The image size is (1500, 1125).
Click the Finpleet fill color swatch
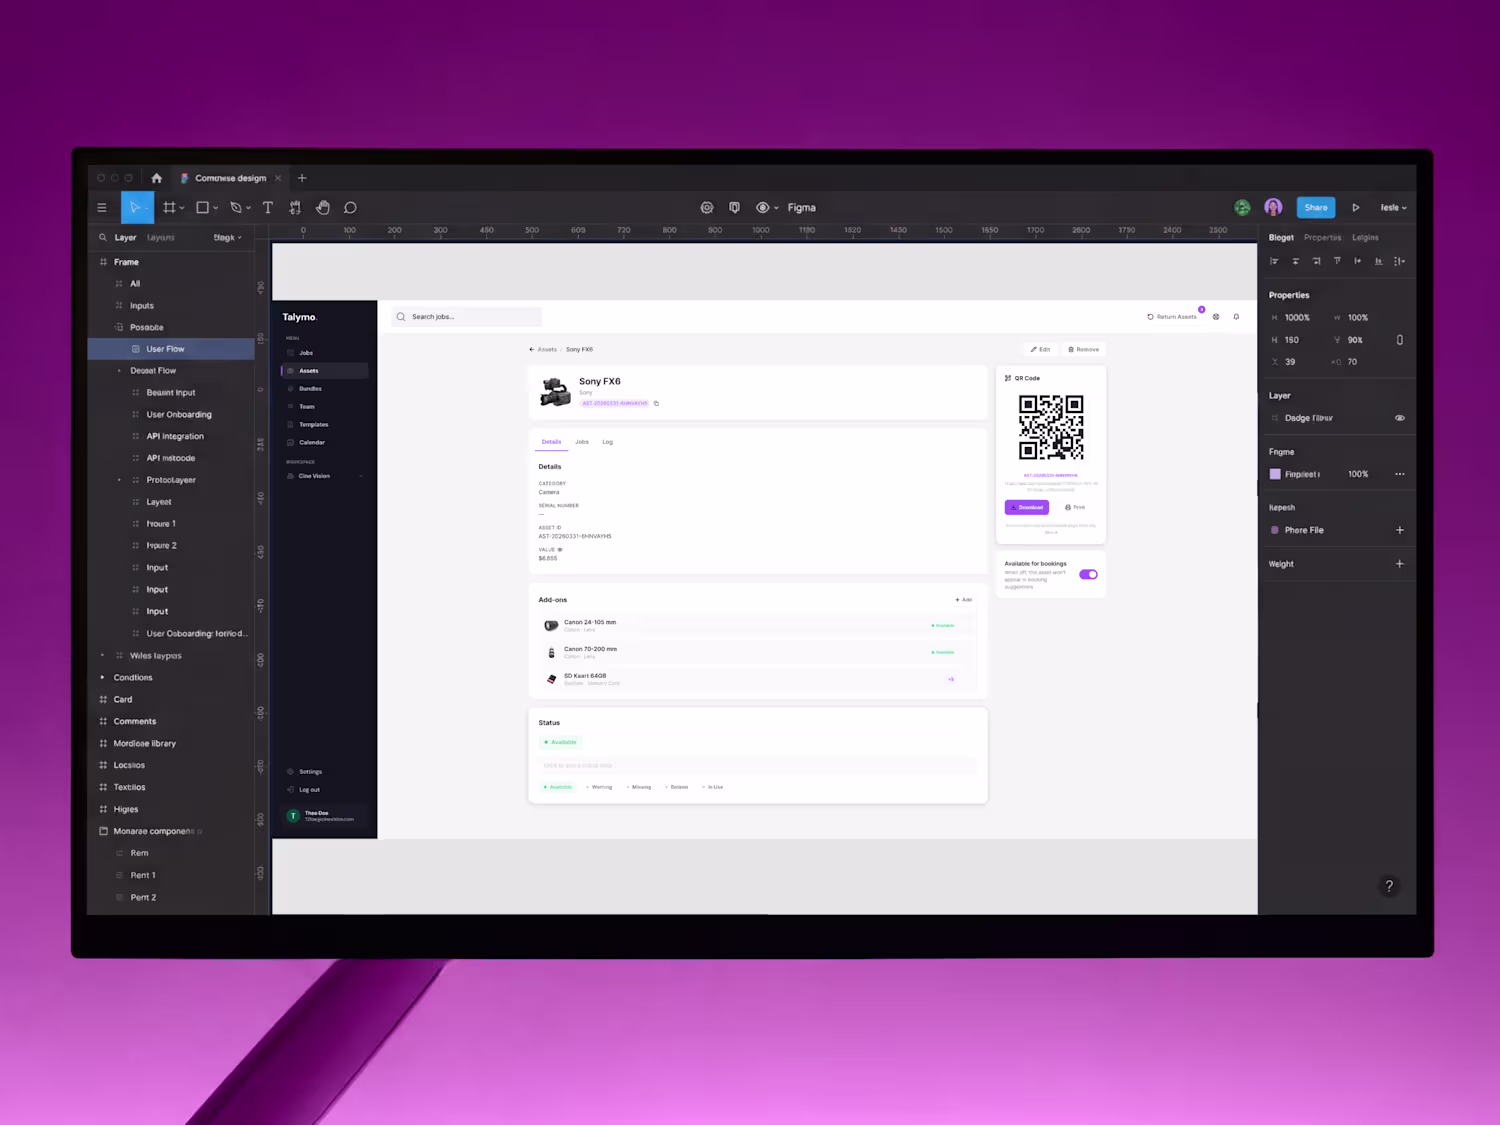pyautogui.click(x=1275, y=474)
